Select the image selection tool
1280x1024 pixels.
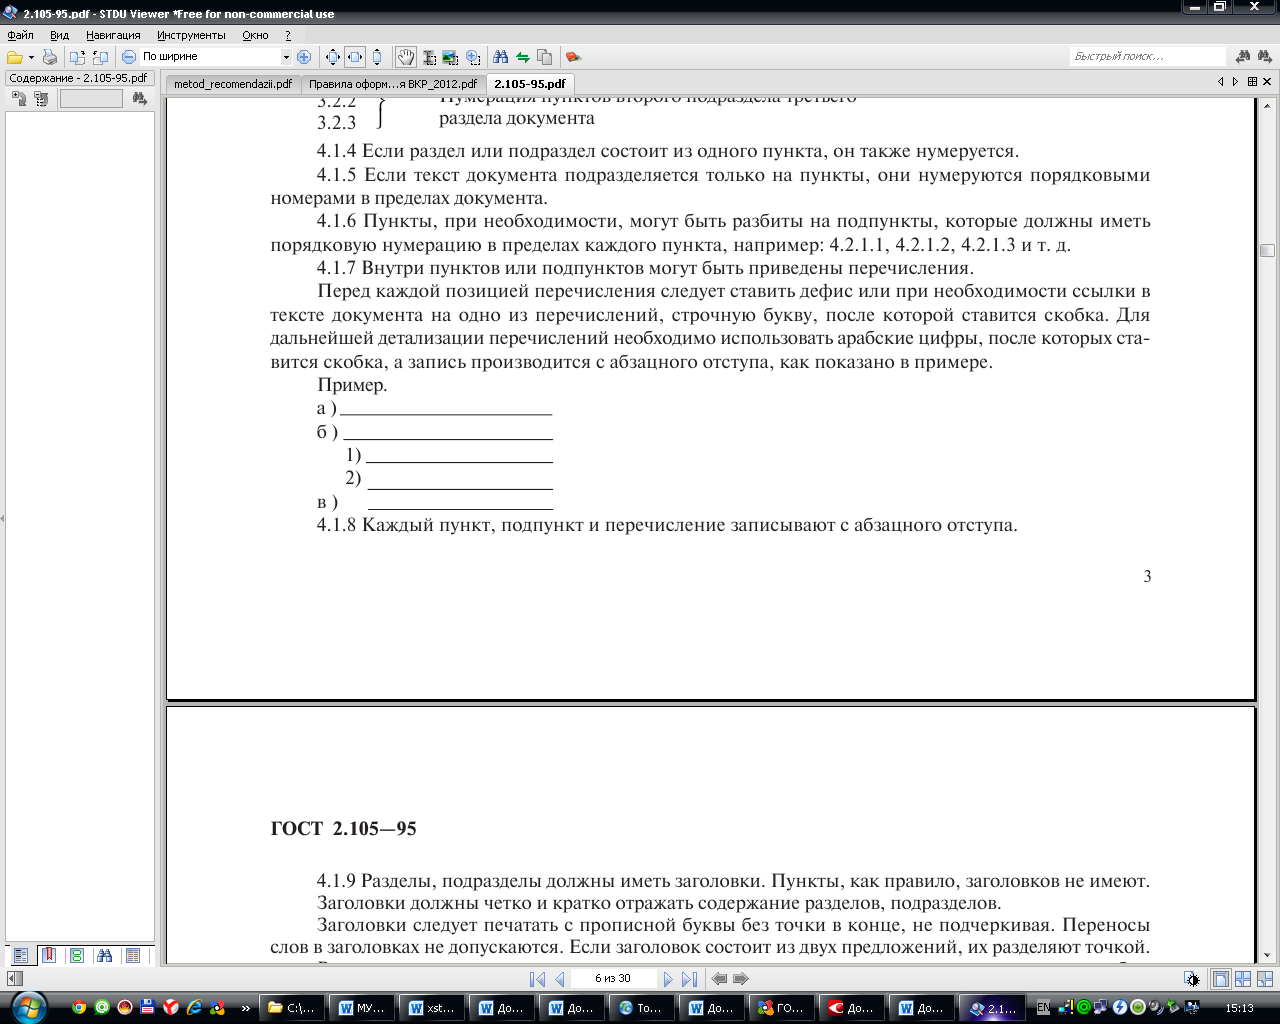[x=450, y=57]
